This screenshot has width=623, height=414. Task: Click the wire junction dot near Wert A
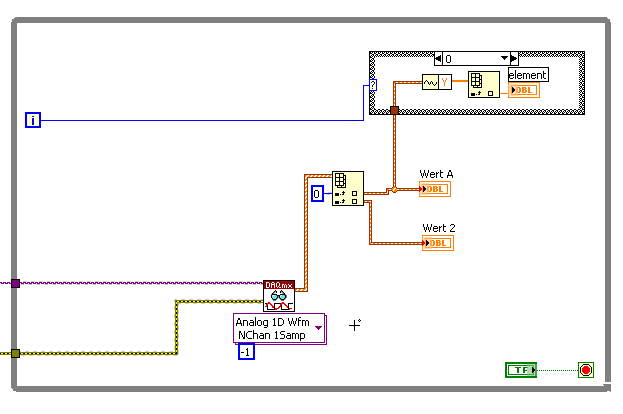click(x=394, y=190)
